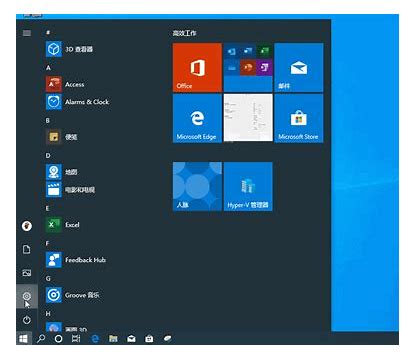Expand the Start hamburger menu
This screenshot has width=416, height=360.
coord(27,33)
